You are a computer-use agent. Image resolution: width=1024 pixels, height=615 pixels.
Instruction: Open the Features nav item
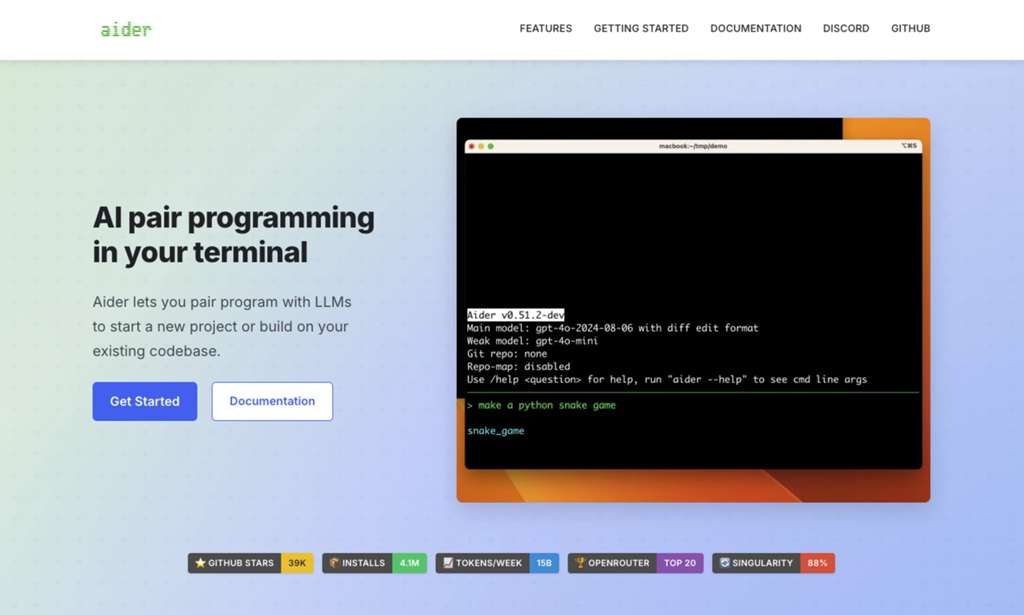tap(545, 28)
